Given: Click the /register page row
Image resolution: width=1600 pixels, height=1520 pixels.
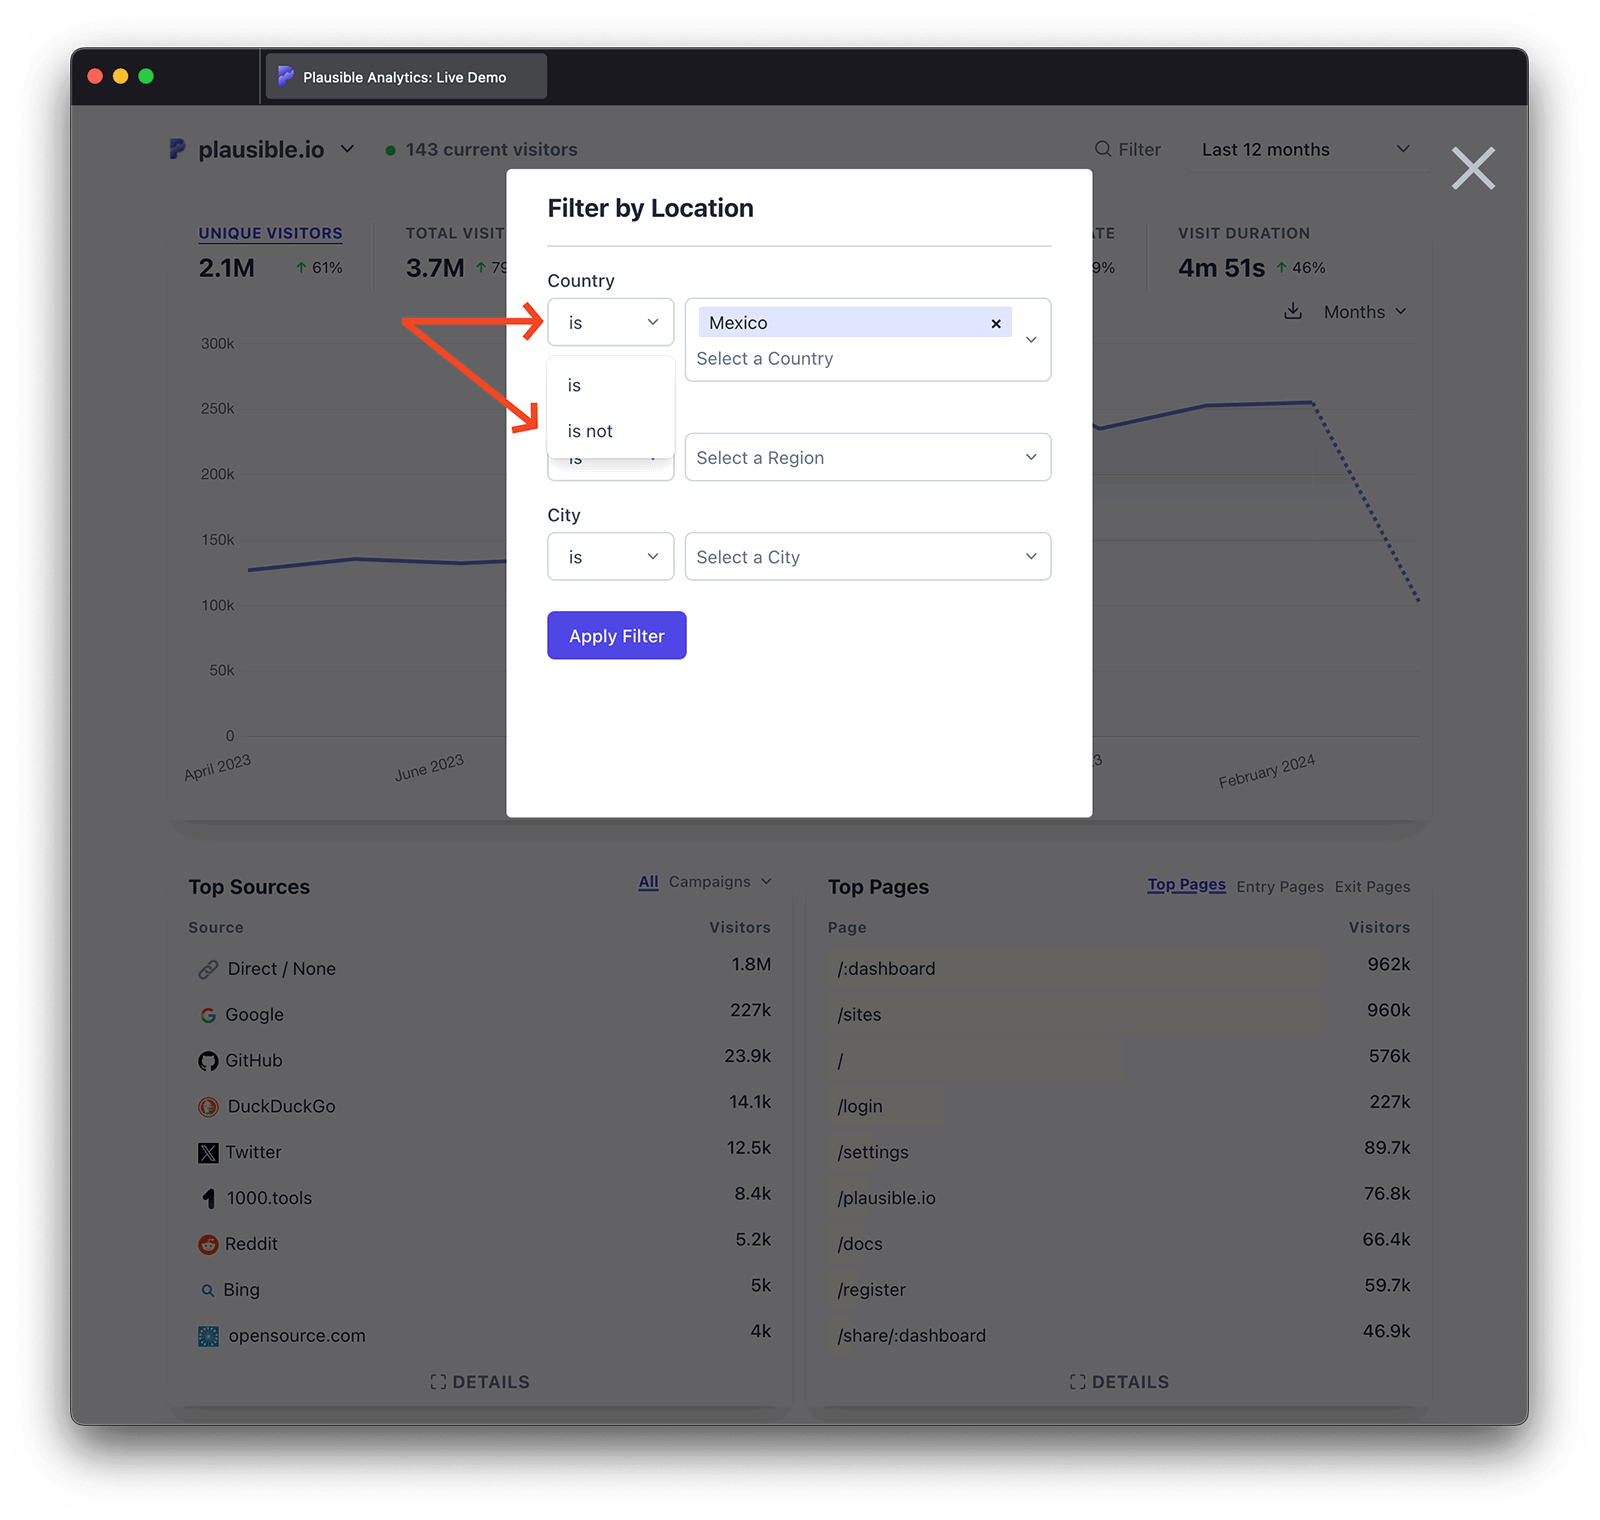Looking at the screenshot, I should [x=1119, y=1290].
